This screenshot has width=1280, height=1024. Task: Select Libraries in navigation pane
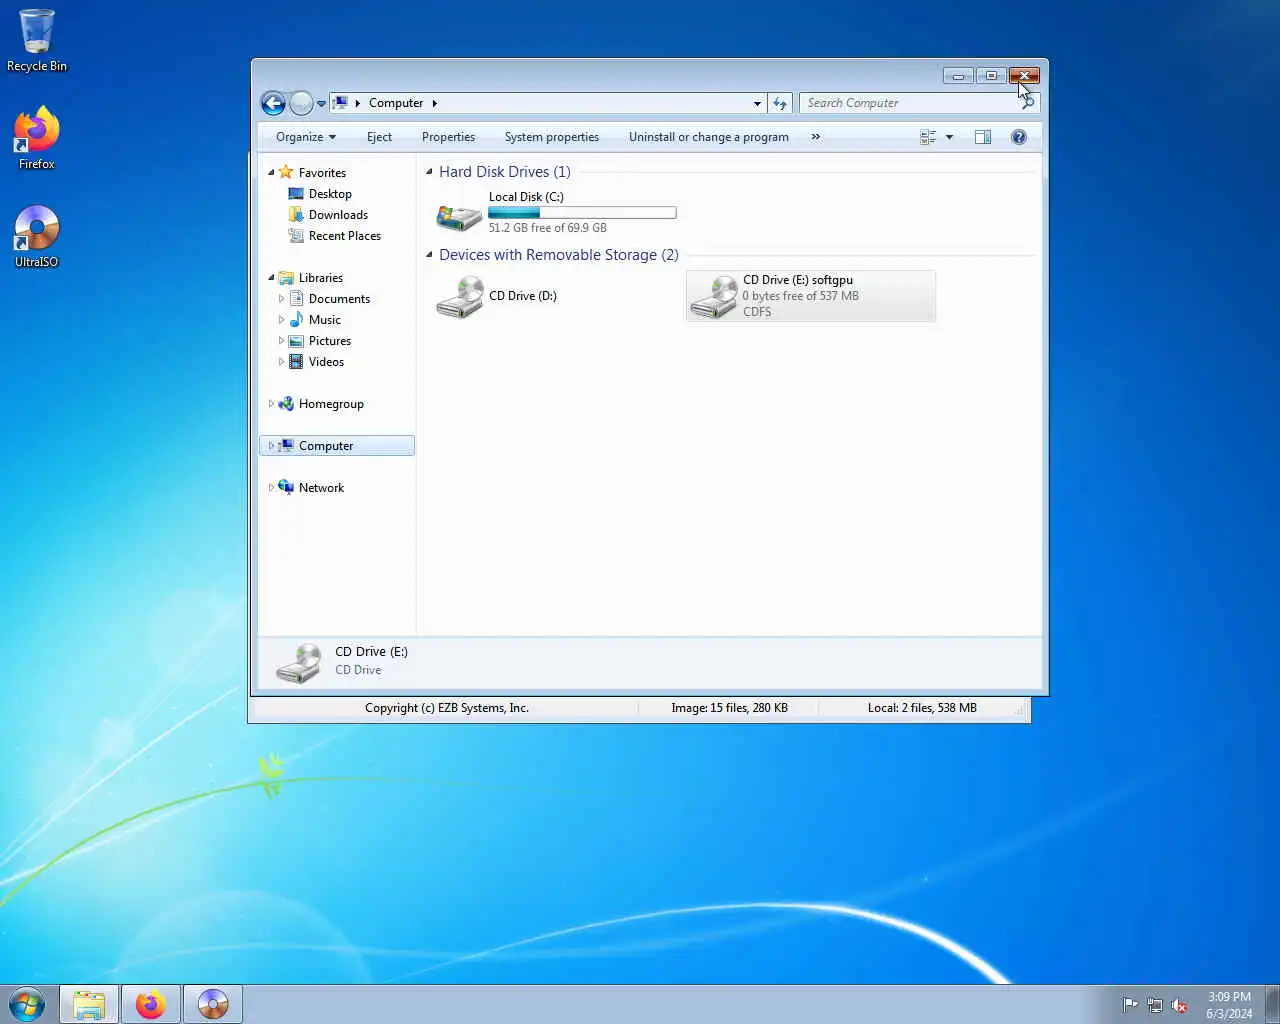pyautogui.click(x=321, y=278)
